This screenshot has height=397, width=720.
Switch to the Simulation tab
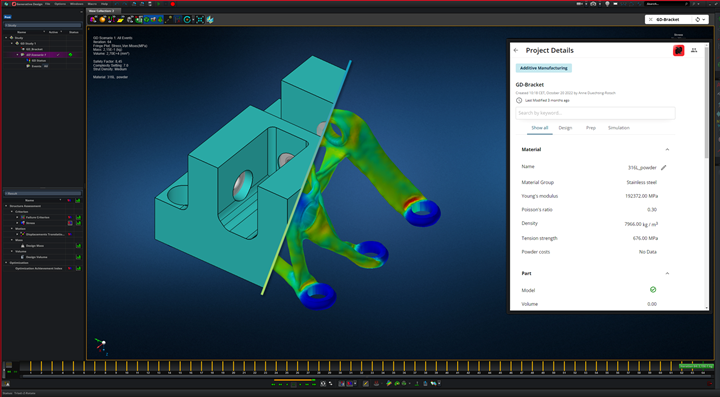619,128
